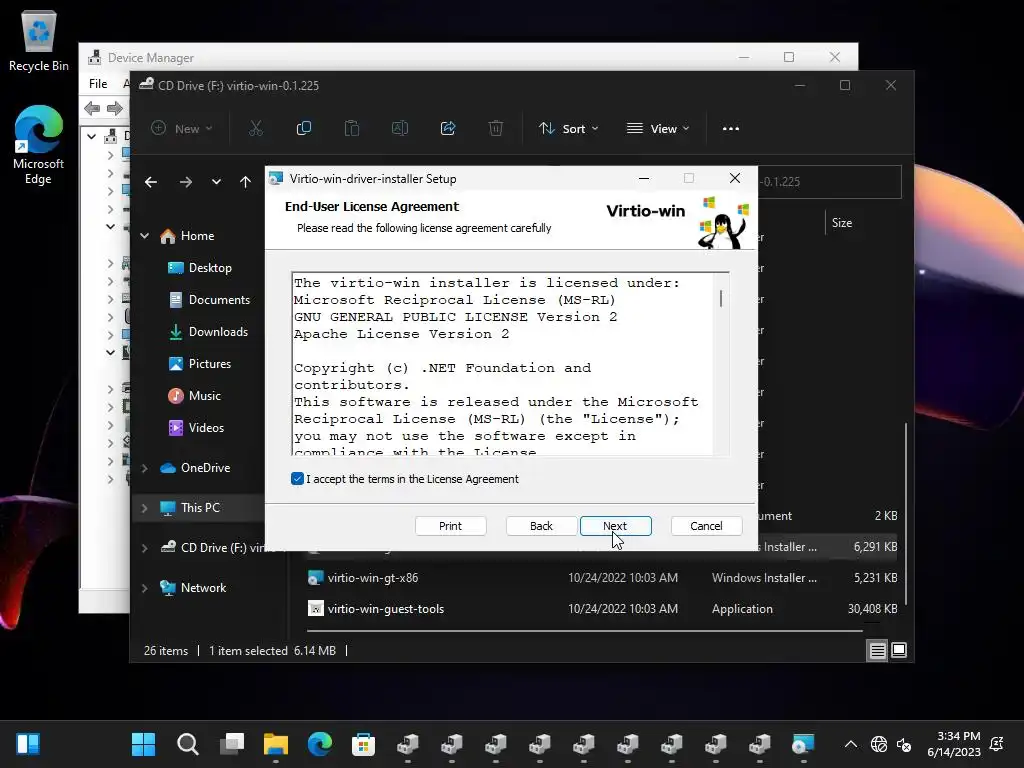Screen dimensions: 1024x768
Task: Click the network globe tray icon
Action: click(879, 744)
